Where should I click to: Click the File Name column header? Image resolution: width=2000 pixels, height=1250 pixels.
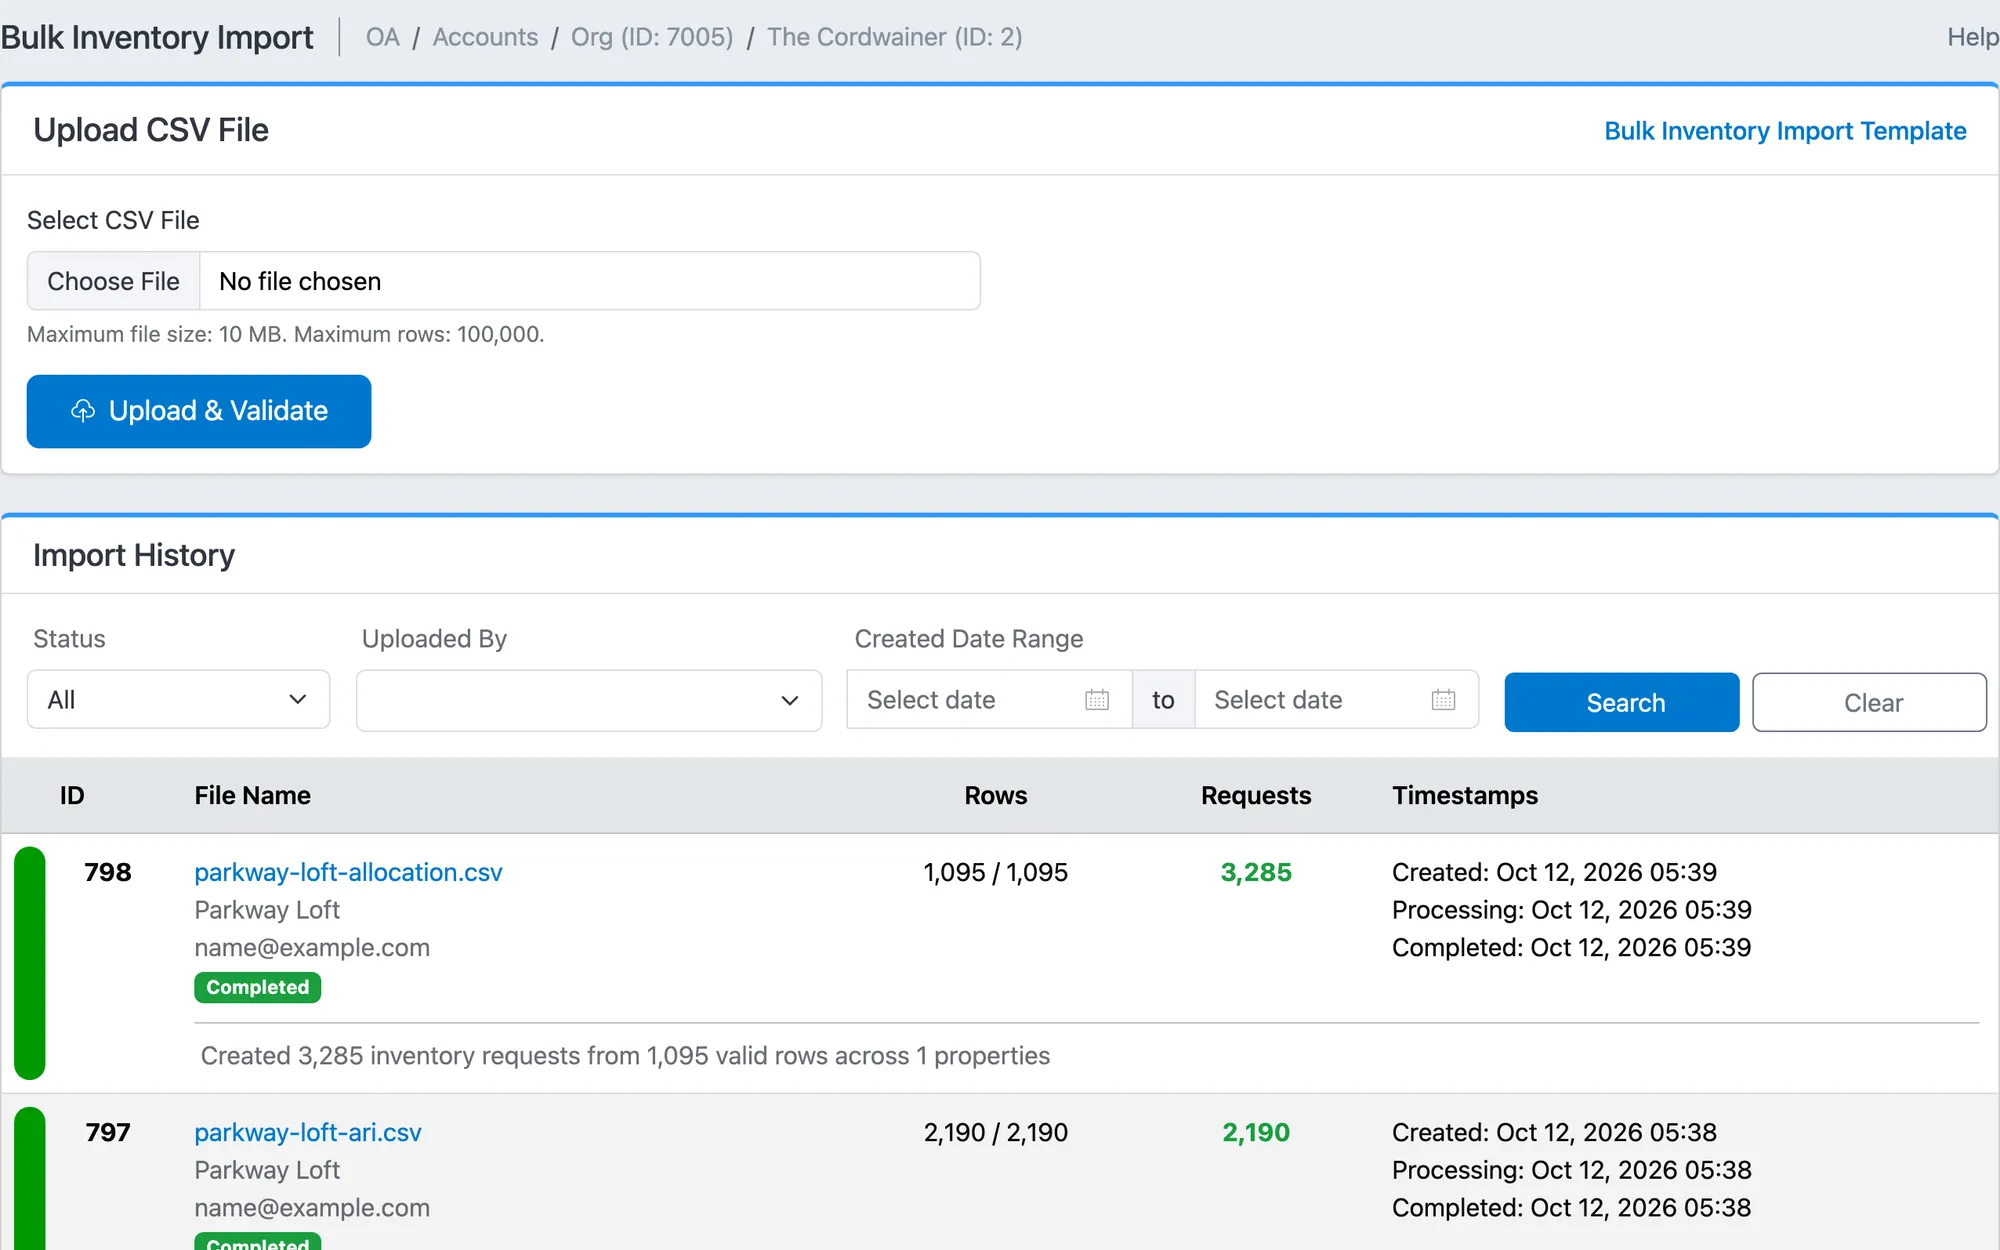253,795
